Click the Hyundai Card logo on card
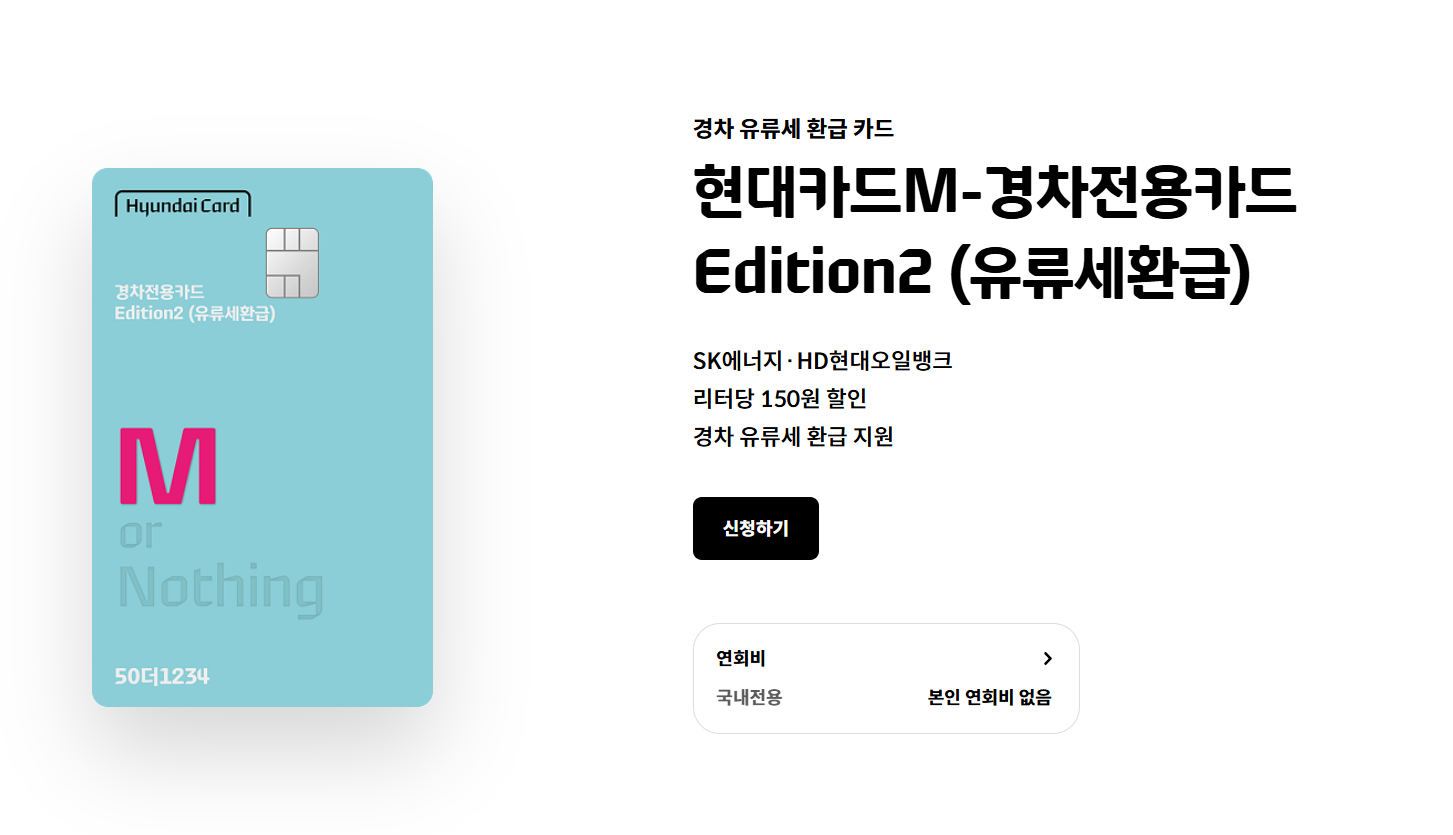The image size is (1453, 835). click(183, 205)
